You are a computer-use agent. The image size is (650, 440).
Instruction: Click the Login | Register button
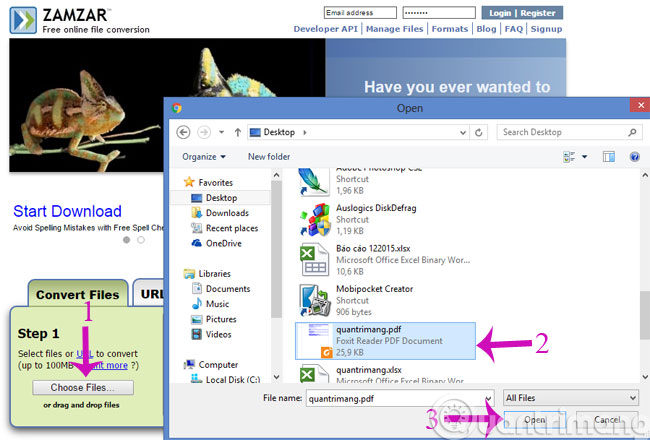click(x=522, y=13)
